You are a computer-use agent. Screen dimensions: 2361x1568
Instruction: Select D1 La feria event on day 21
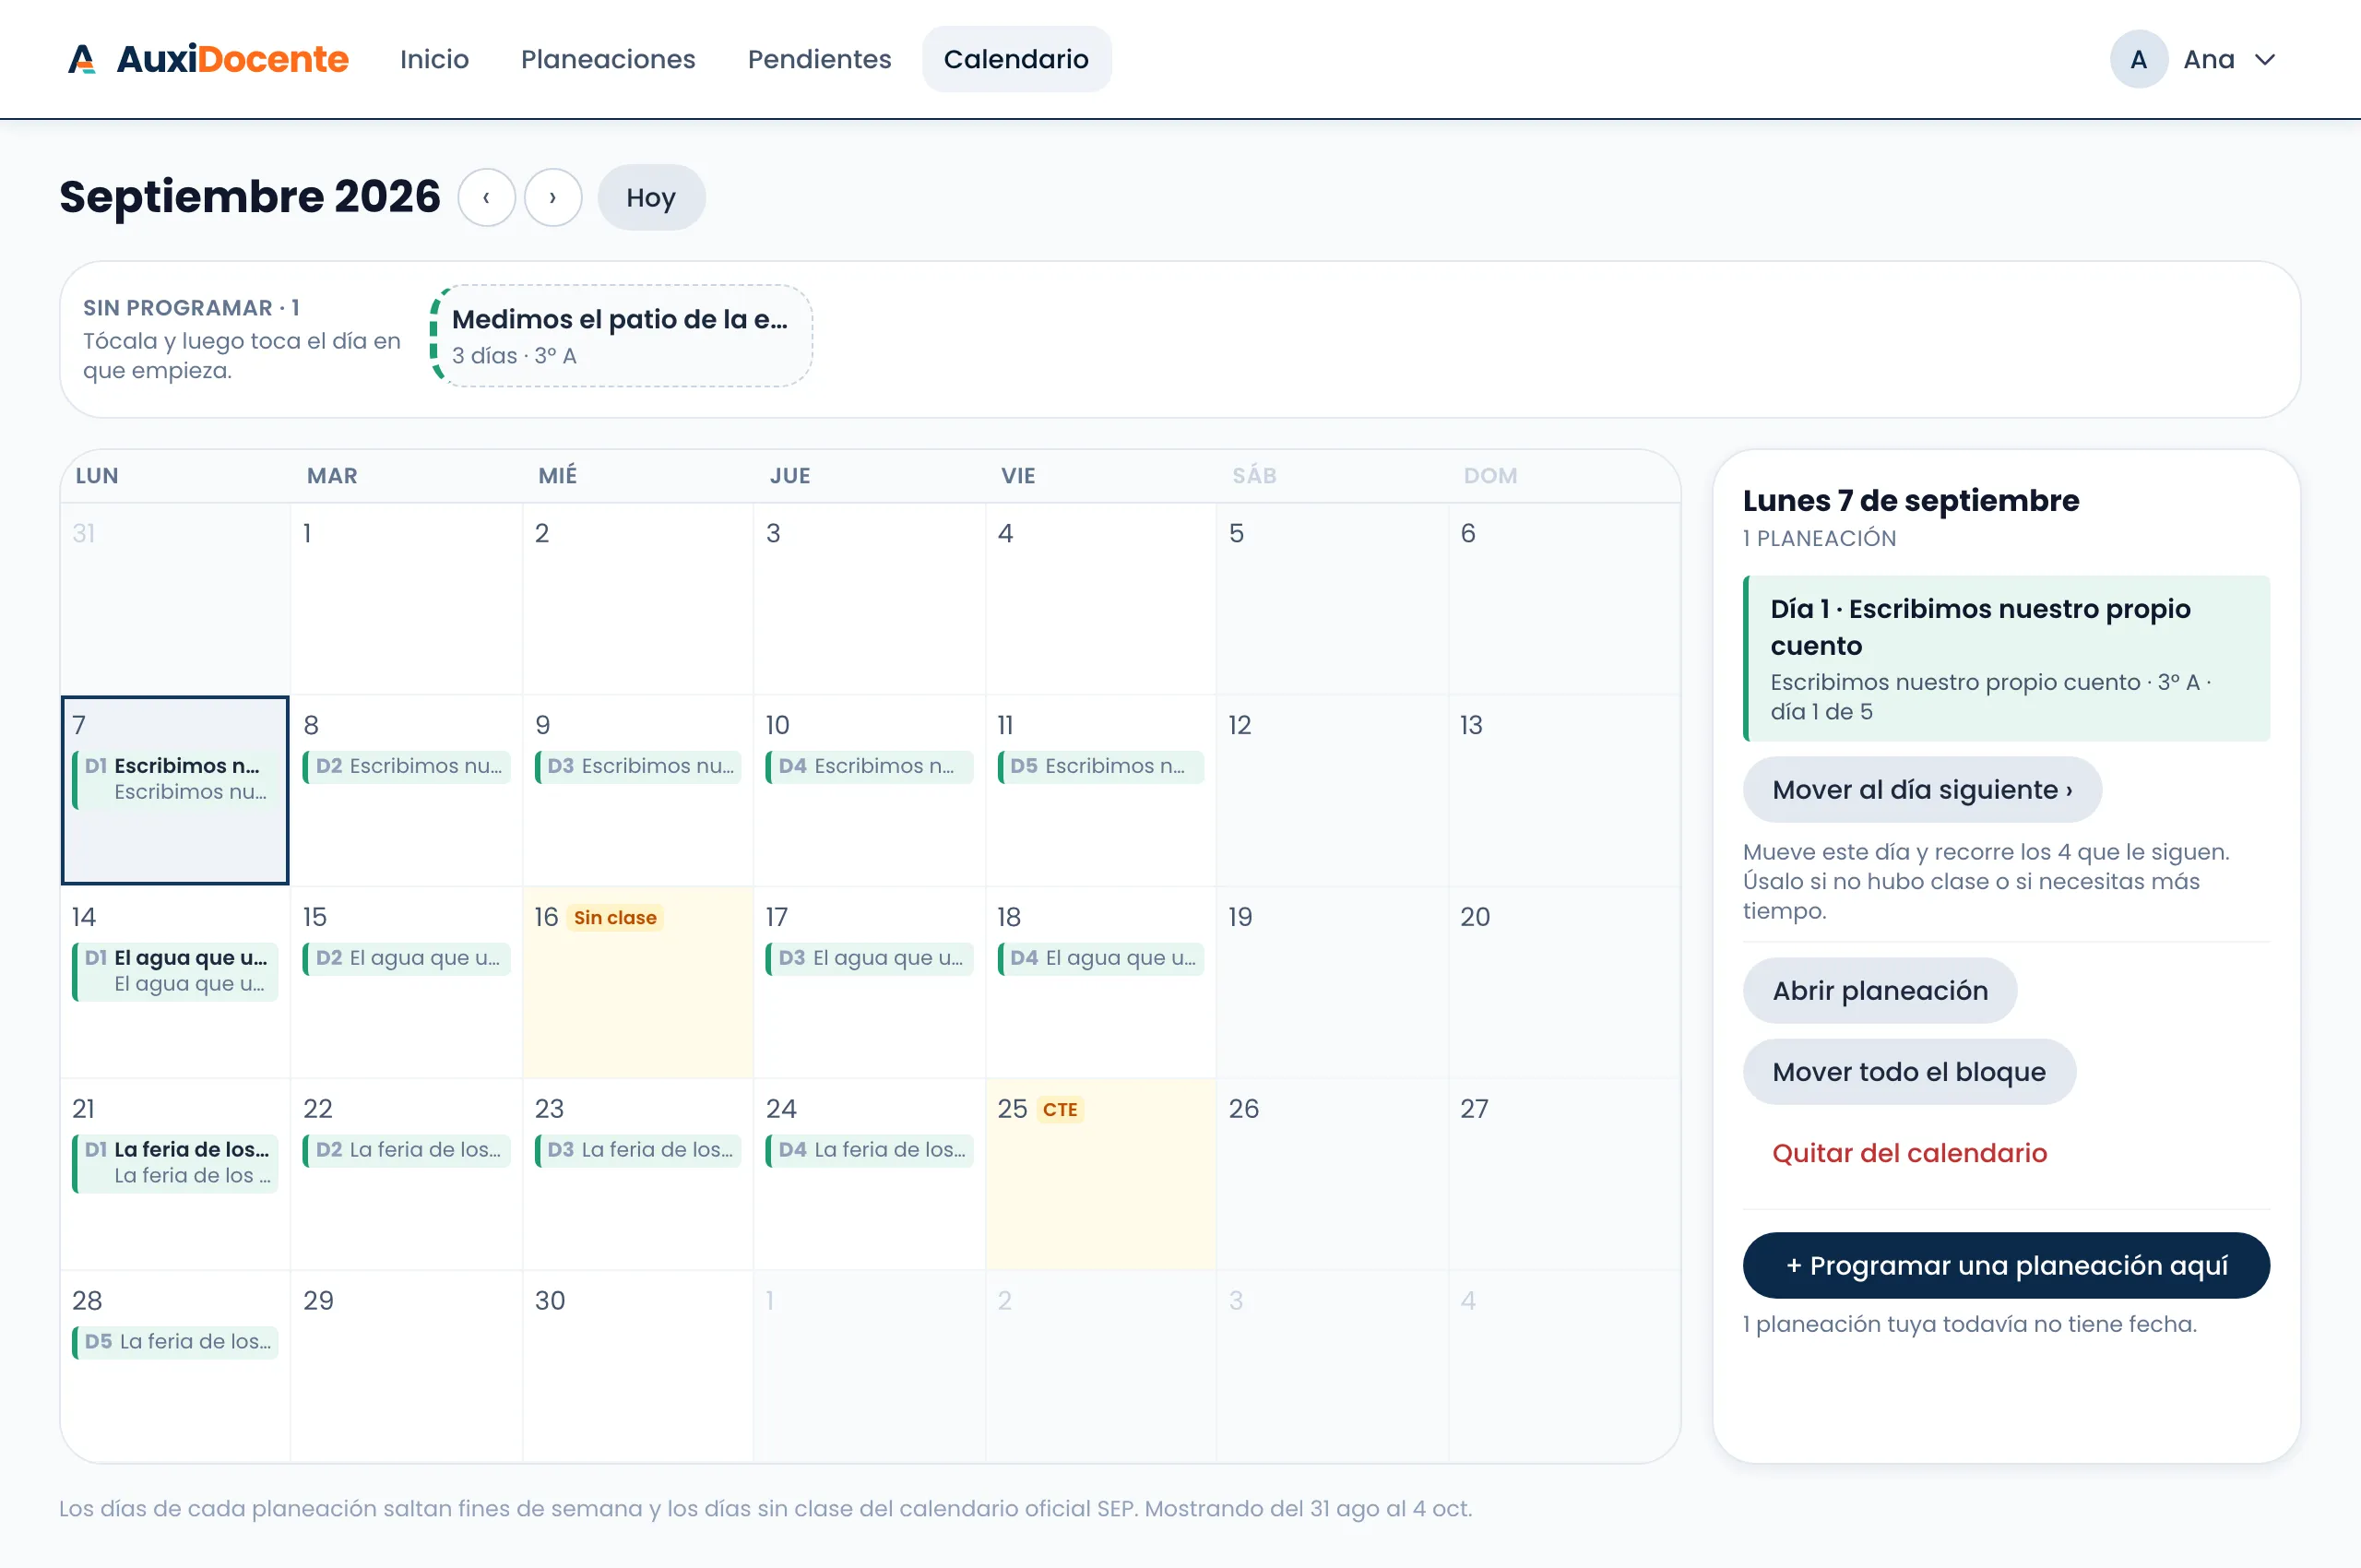pyautogui.click(x=175, y=1163)
